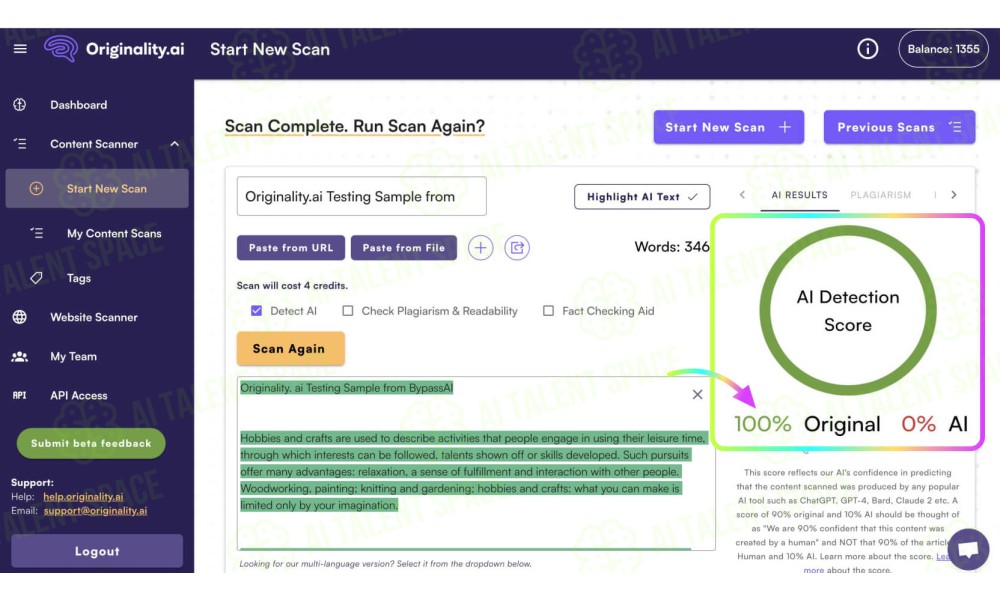Viewport: 1000px width, 600px height.
Task: Uncheck the Detect AI checkbox
Action: coord(256,311)
